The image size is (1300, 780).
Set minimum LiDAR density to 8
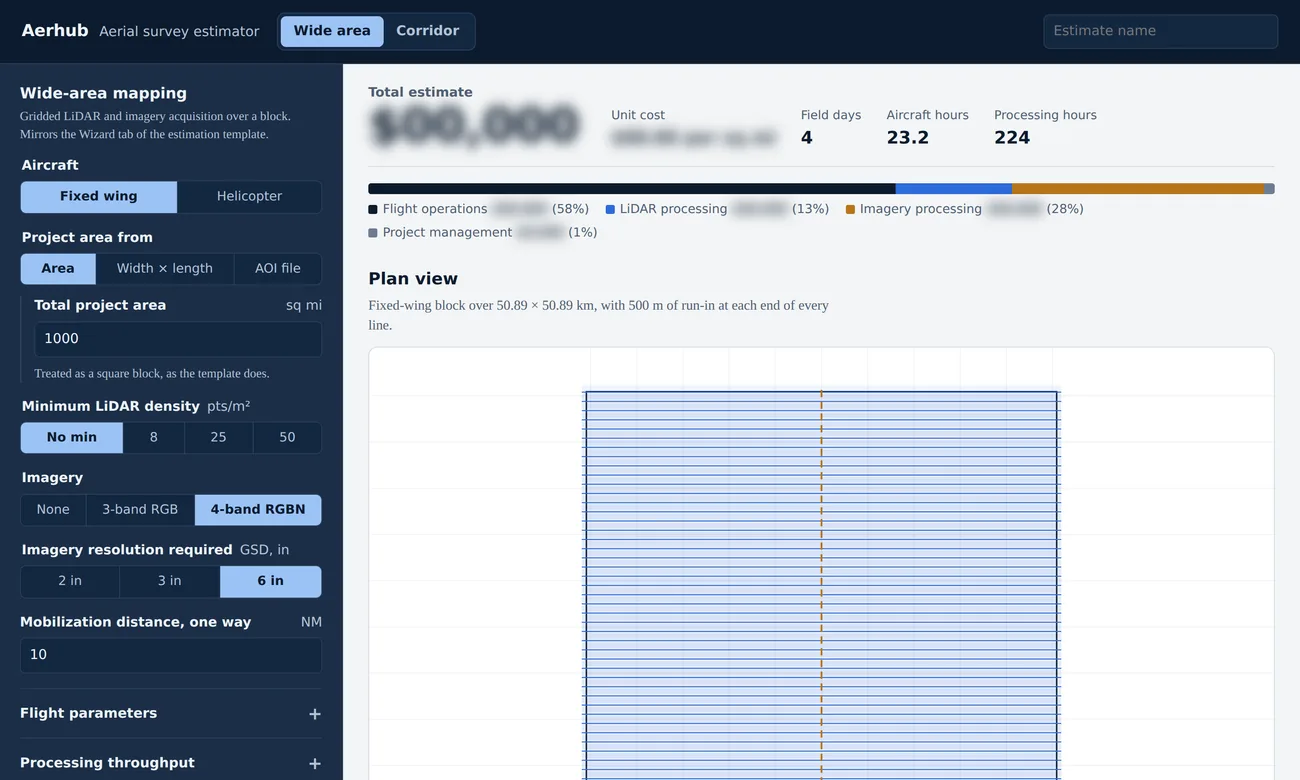click(x=154, y=438)
